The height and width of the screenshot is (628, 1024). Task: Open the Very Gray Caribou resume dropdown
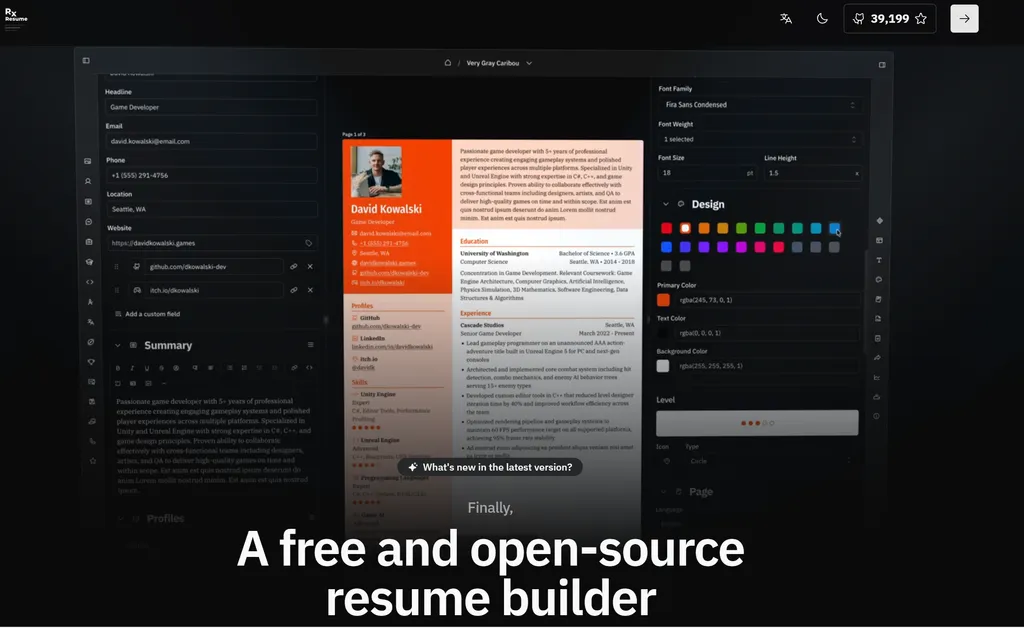tap(499, 63)
